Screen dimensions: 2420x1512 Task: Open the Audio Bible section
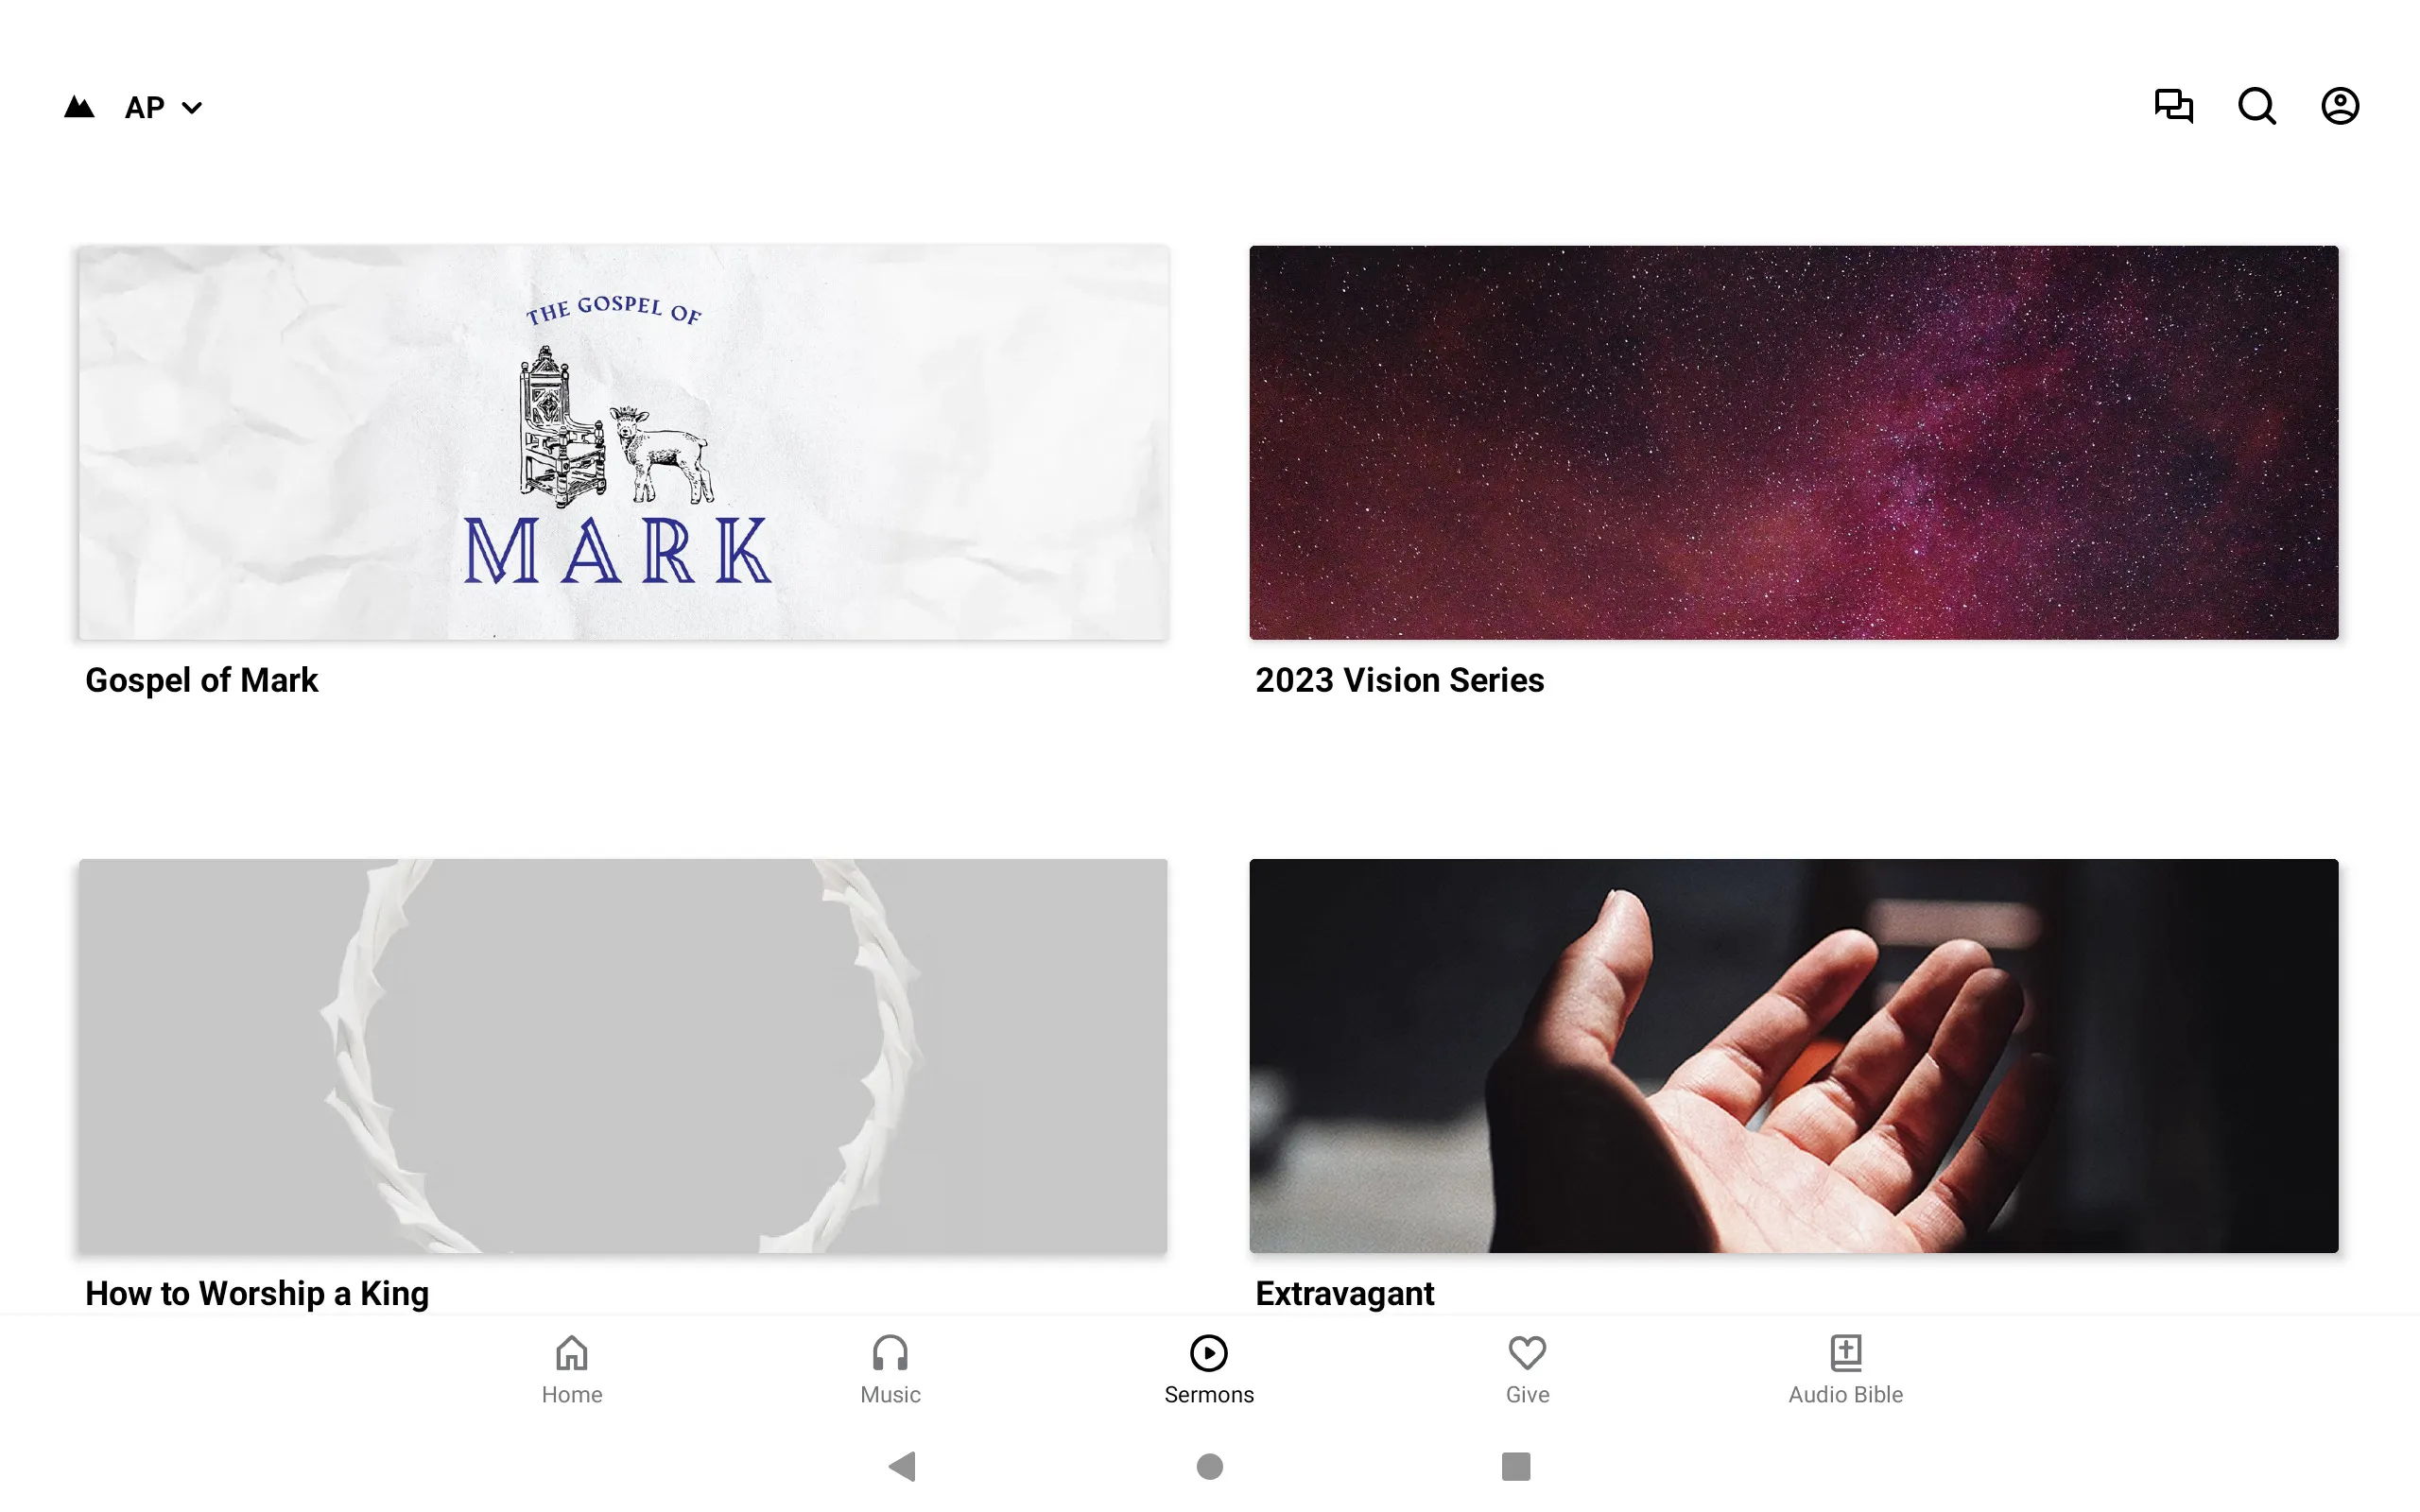coord(1845,1367)
